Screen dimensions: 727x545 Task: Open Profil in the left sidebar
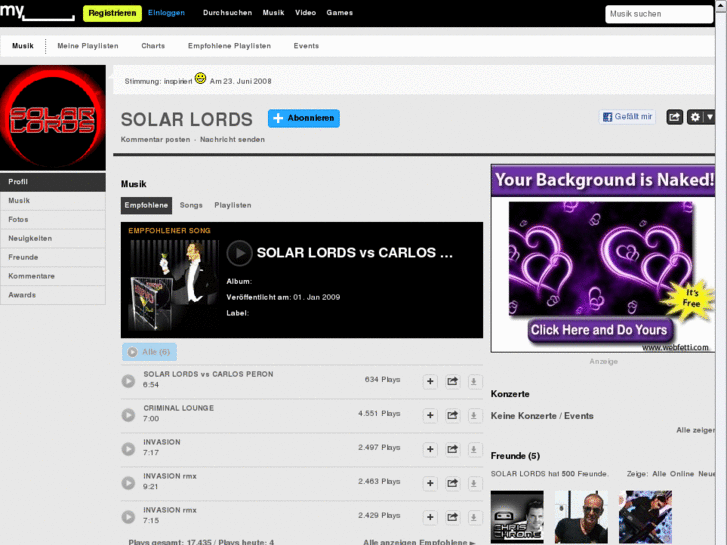point(53,182)
